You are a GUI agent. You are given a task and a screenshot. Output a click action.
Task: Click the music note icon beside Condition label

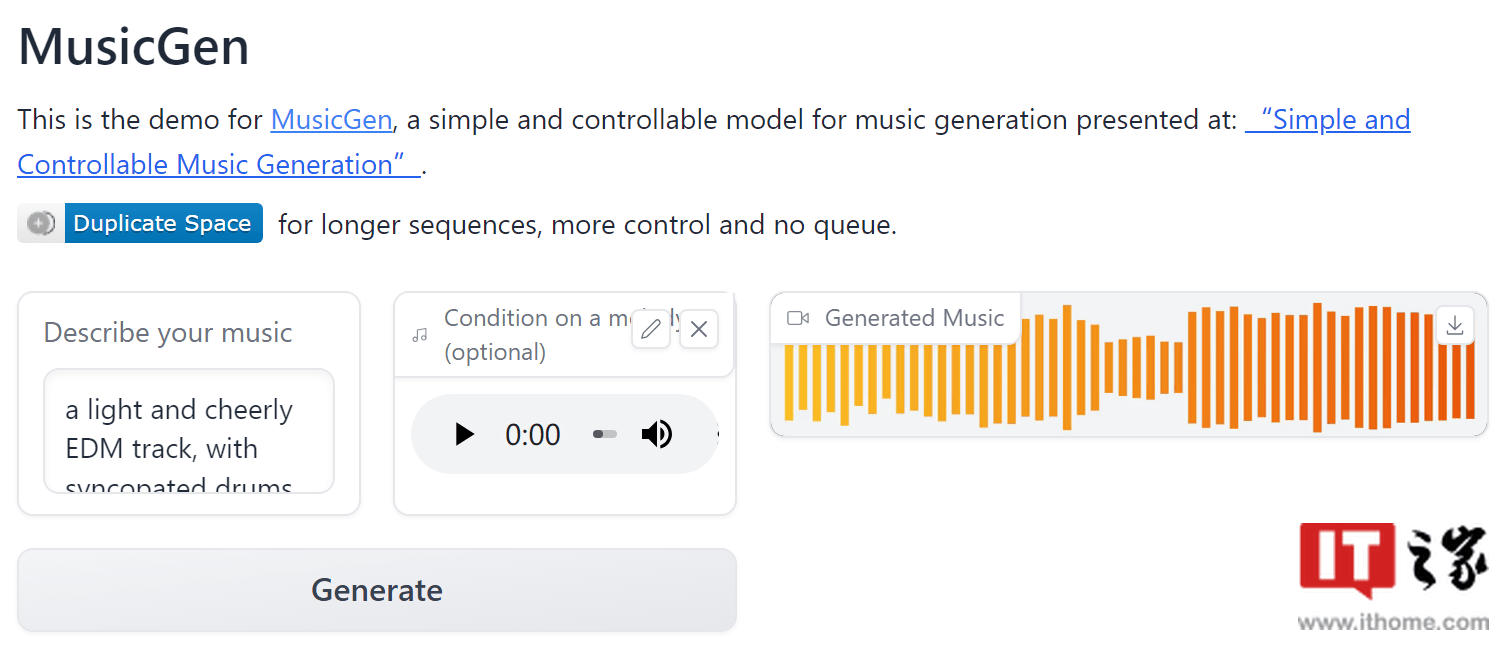point(419,334)
